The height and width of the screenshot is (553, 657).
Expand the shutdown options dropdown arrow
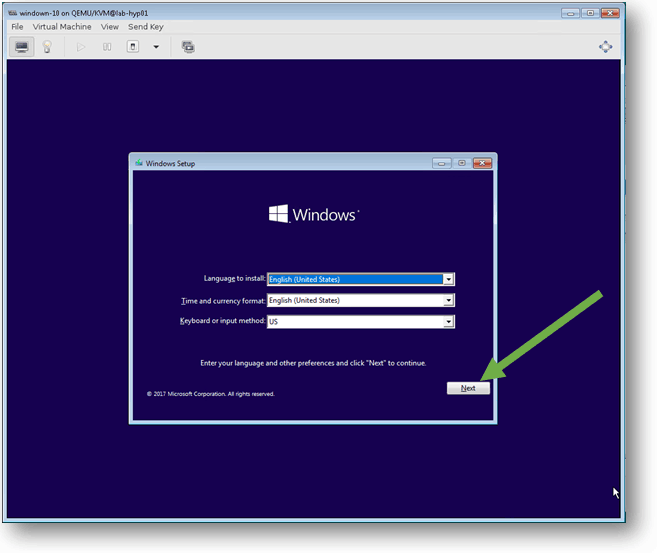pos(156,47)
